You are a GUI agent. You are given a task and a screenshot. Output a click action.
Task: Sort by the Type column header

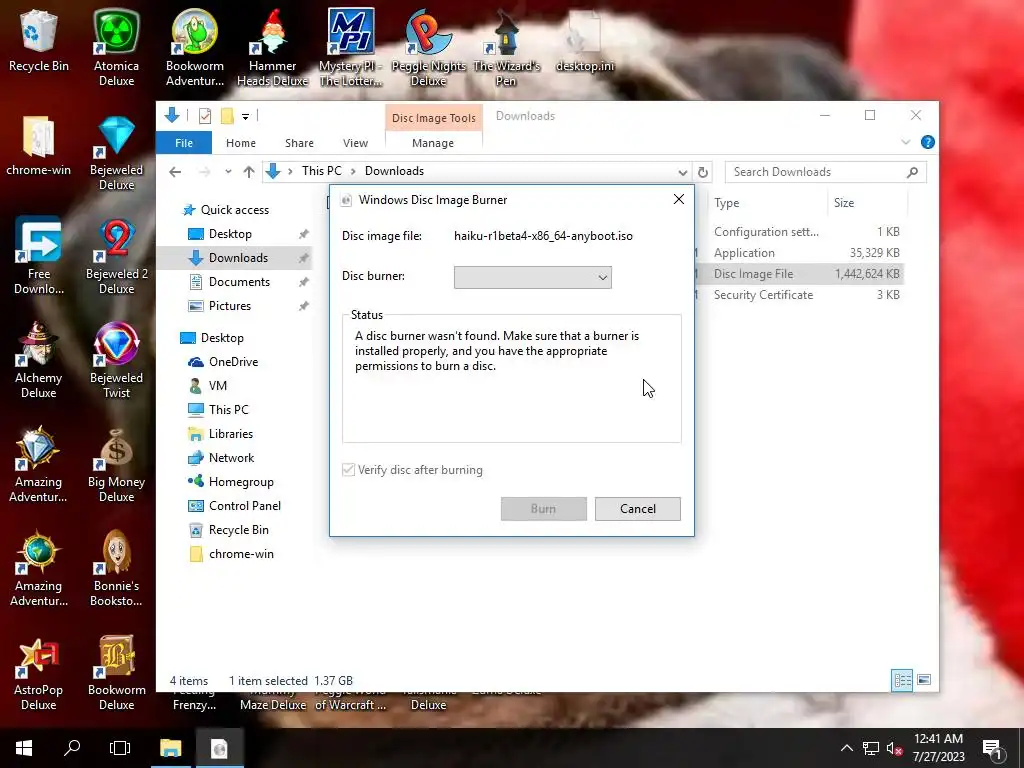click(x=767, y=202)
